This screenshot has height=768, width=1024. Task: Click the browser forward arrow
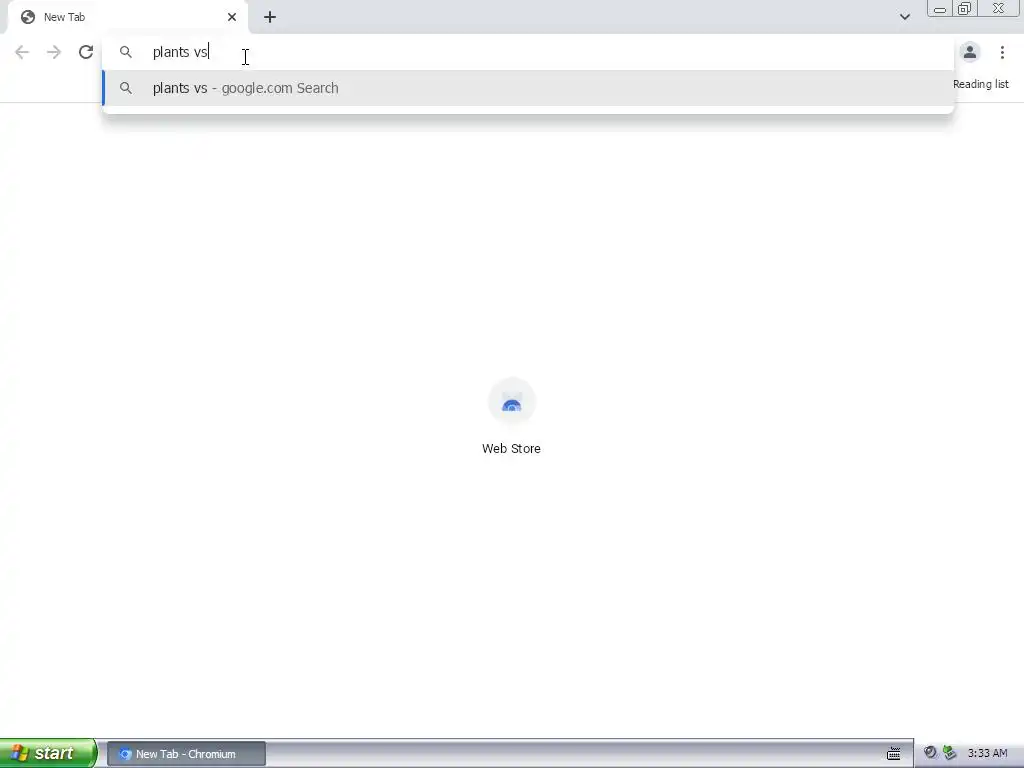(54, 52)
